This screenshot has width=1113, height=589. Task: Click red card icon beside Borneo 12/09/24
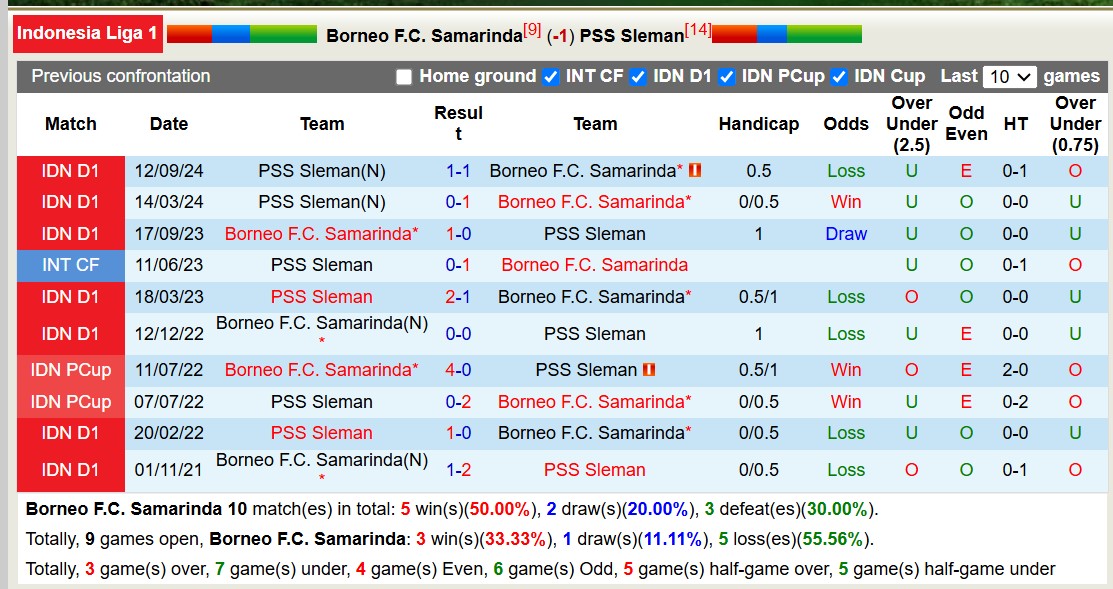(695, 171)
